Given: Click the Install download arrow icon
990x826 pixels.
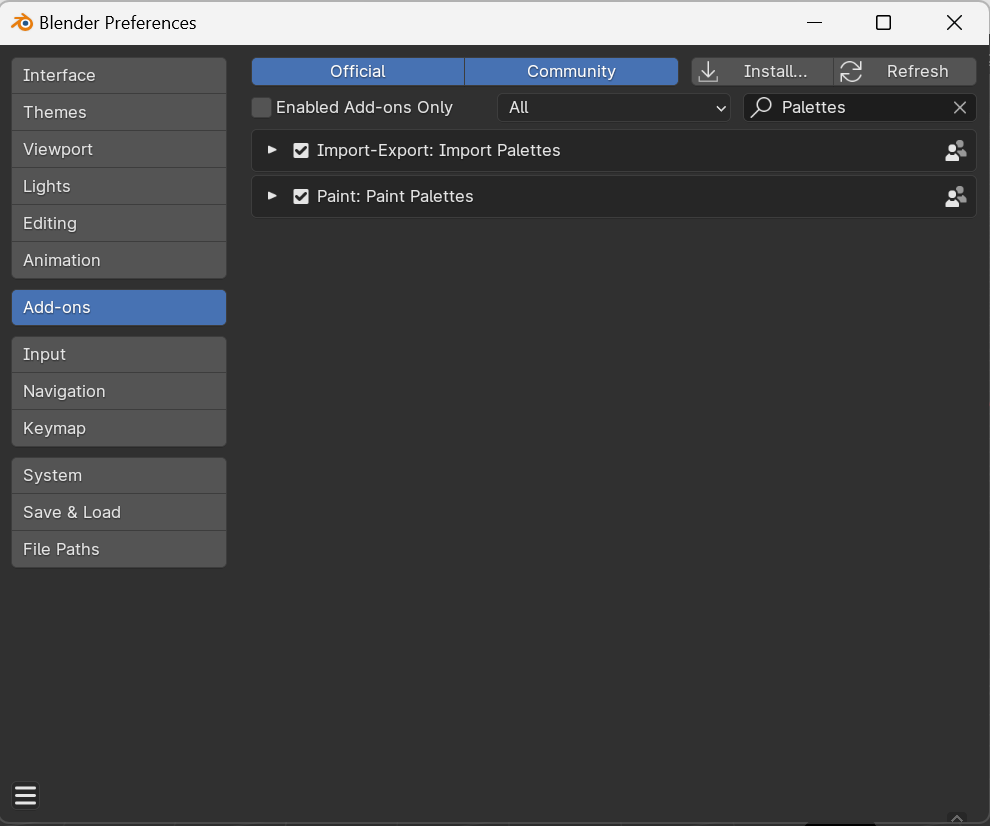Looking at the screenshot, I should tap(708, 71).
